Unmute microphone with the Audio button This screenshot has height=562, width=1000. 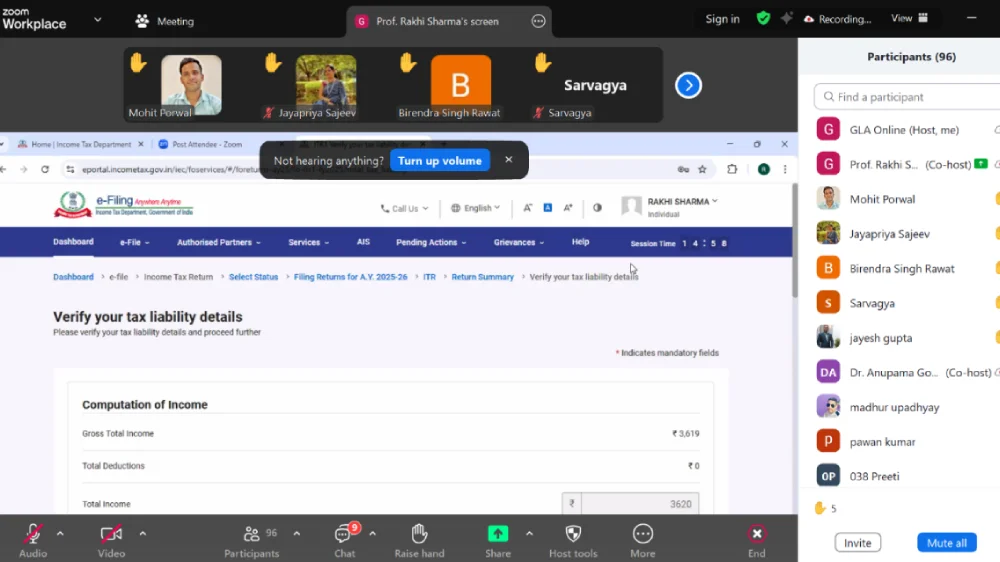tap(33, 534)
